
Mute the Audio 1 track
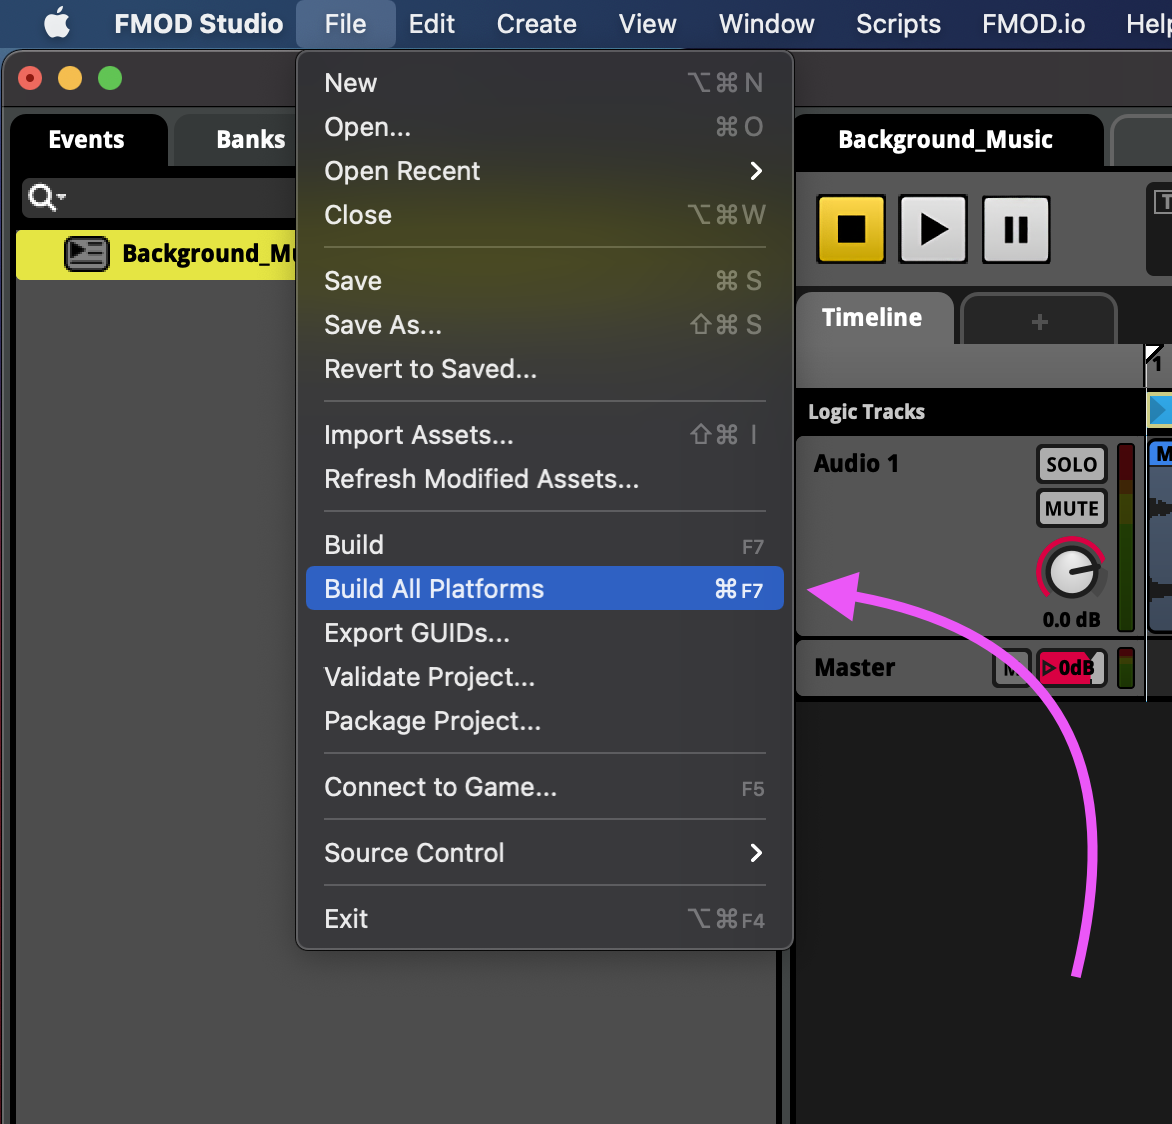(x=1071, y=508)
